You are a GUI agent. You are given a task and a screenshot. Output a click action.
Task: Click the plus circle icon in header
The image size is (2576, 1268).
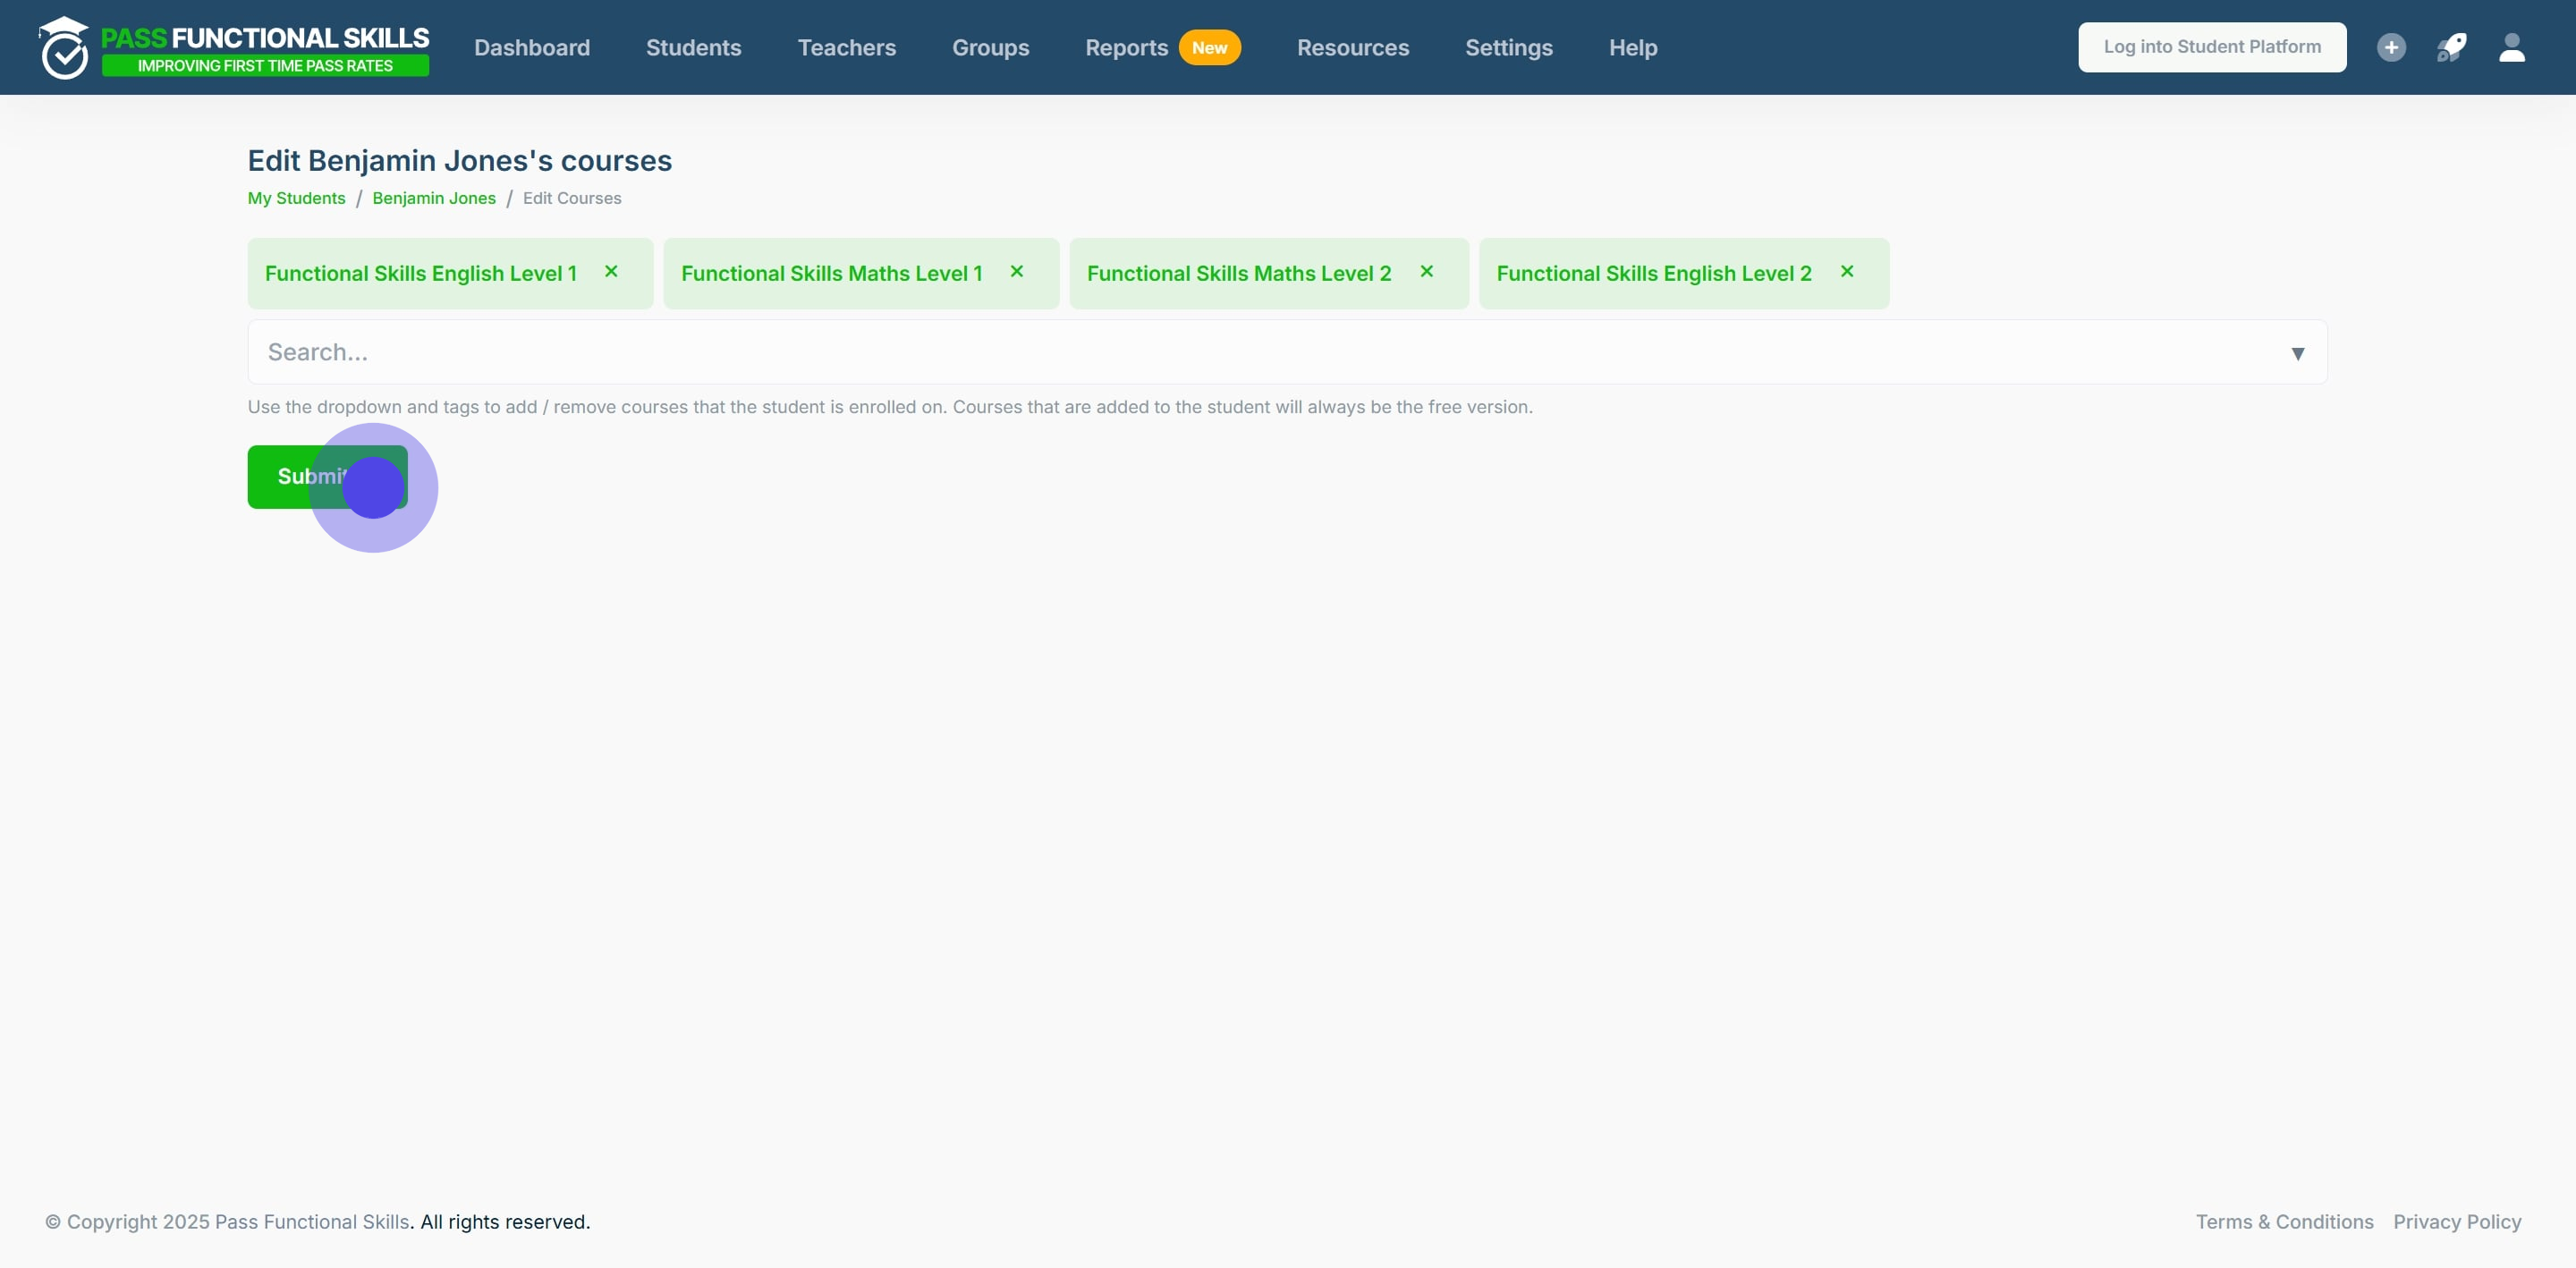point(2390,48)
